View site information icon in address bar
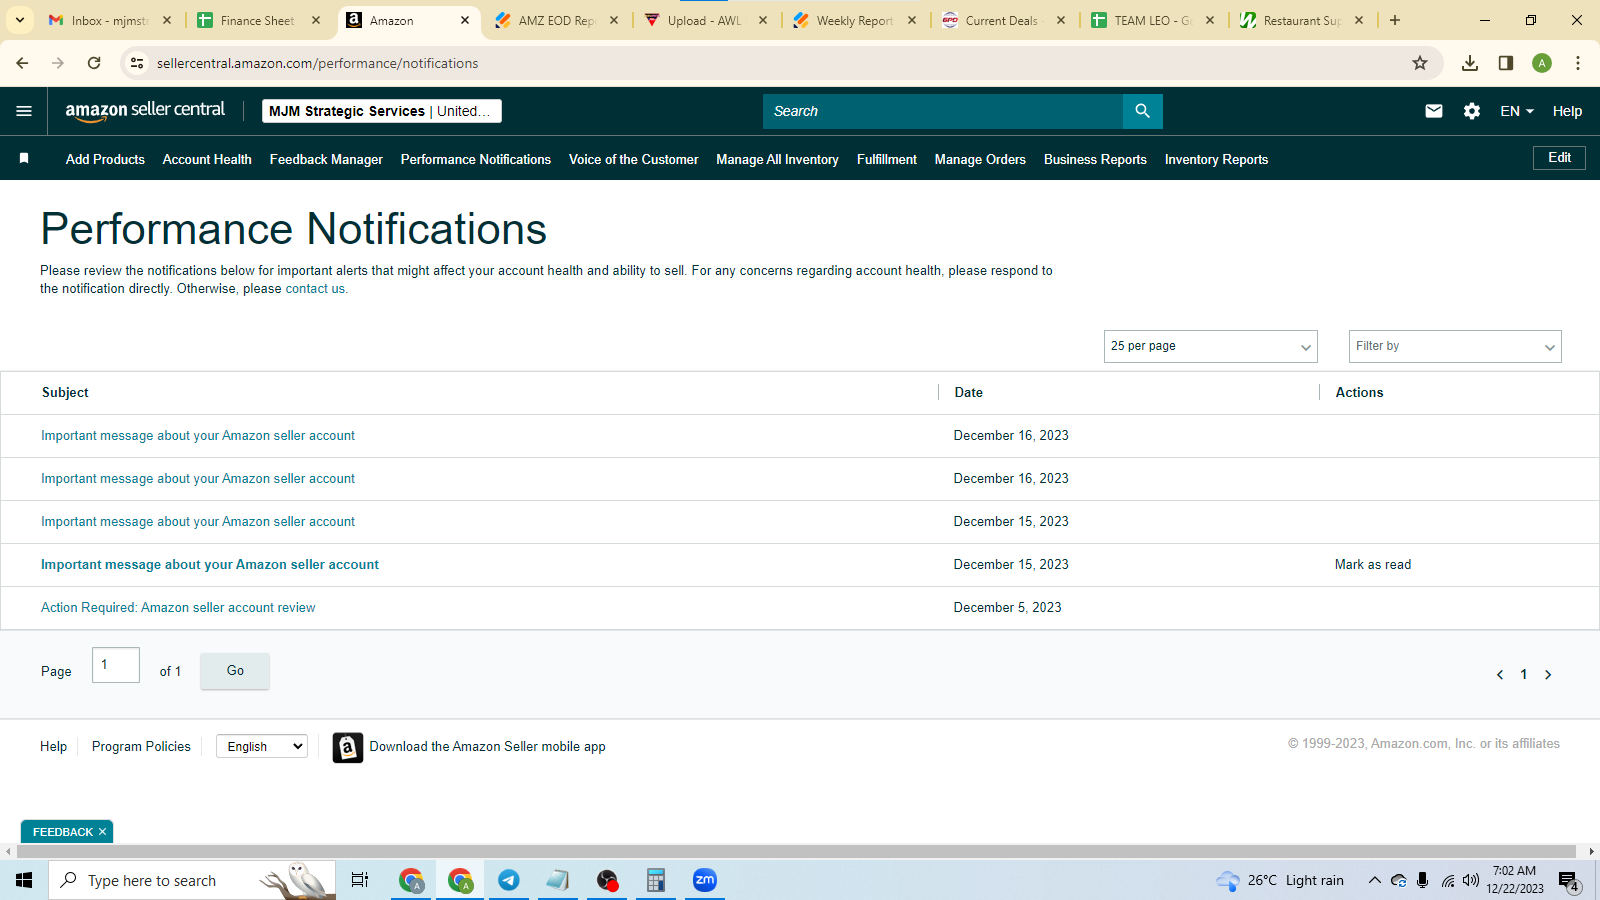 (x=137, y=63)
